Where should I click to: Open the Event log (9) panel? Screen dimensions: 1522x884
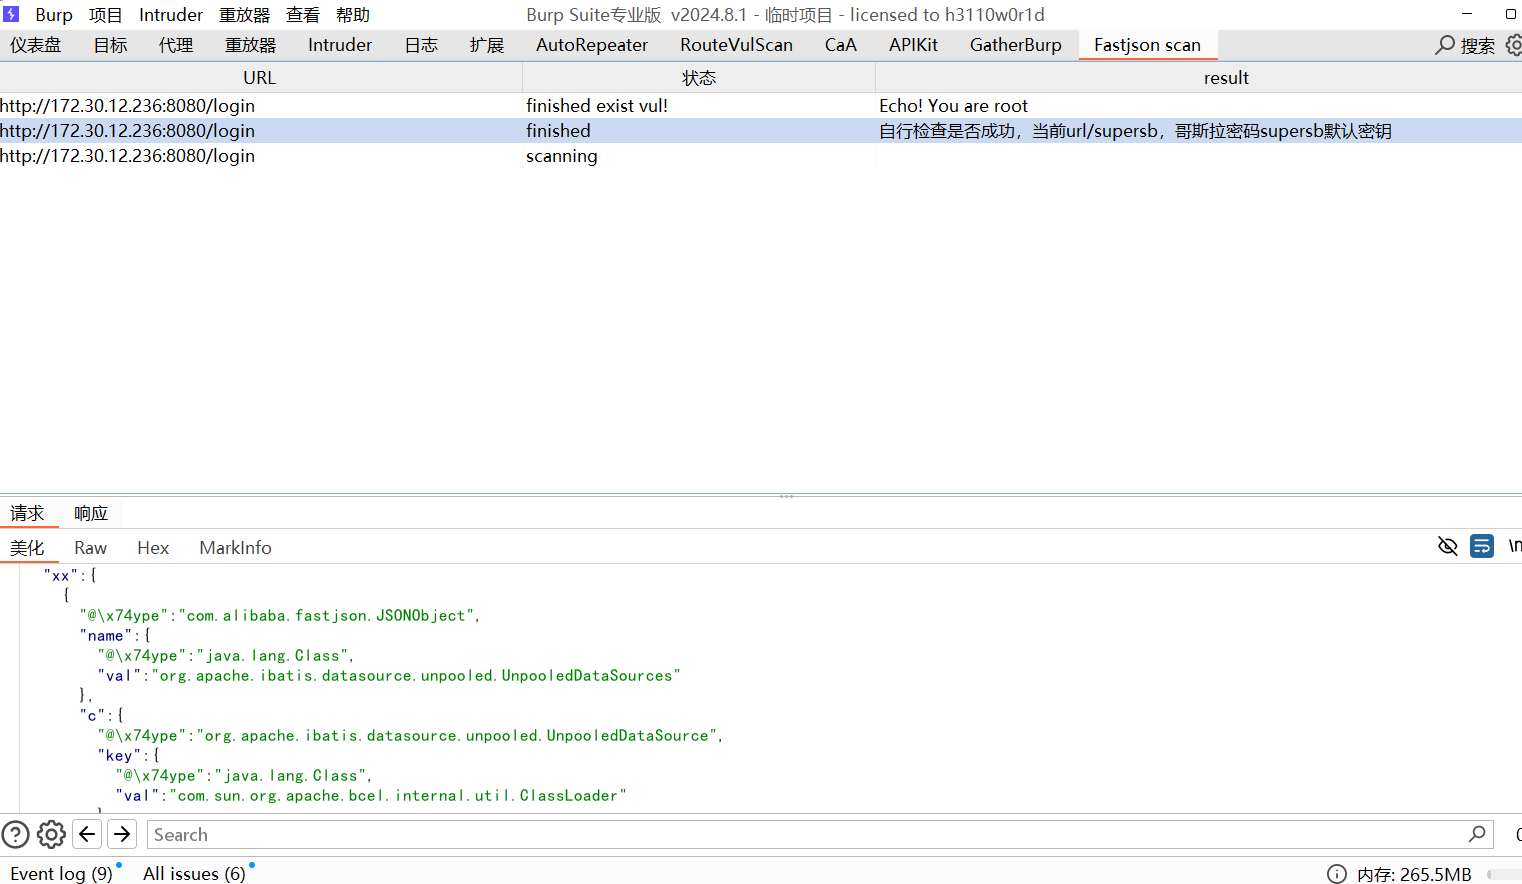click(61, 874)
